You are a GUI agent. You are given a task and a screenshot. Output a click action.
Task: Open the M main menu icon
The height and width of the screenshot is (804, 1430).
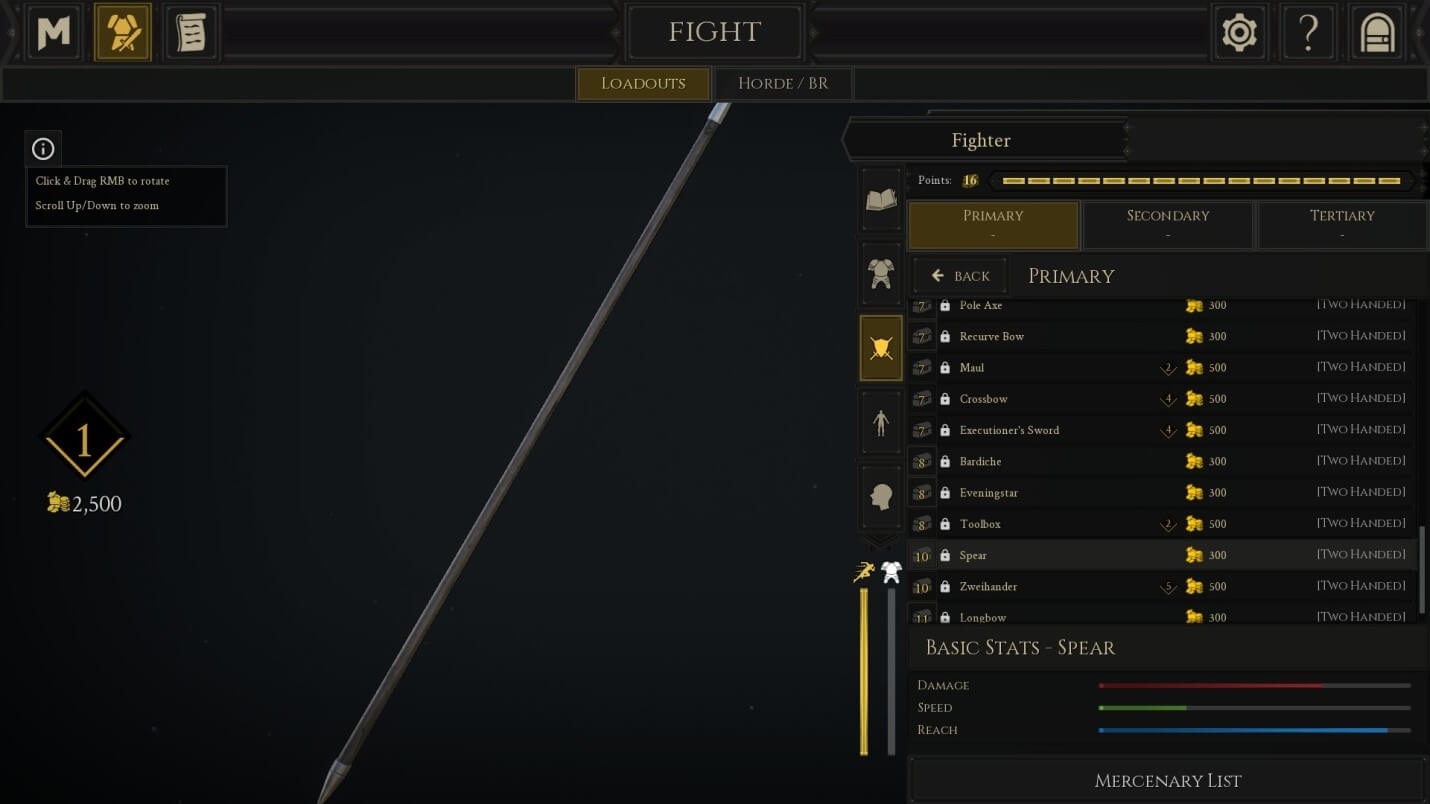53,33
